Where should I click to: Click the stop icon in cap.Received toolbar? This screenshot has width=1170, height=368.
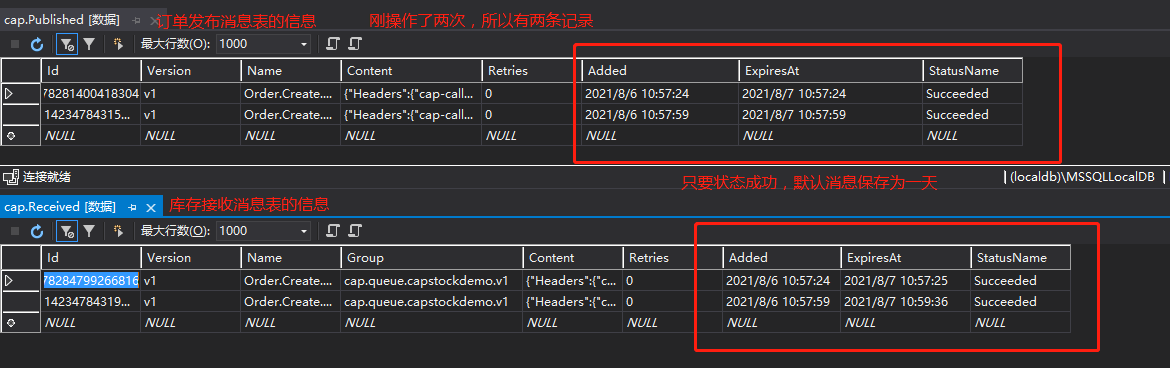(14, 231)
